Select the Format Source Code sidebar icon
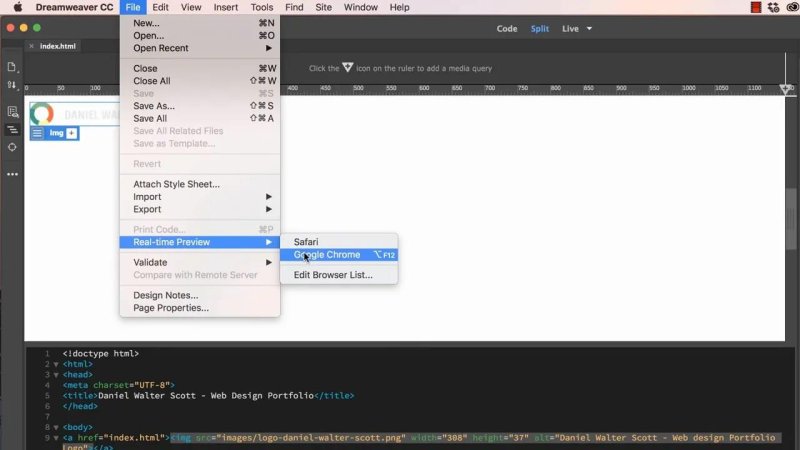 point(12,130)
